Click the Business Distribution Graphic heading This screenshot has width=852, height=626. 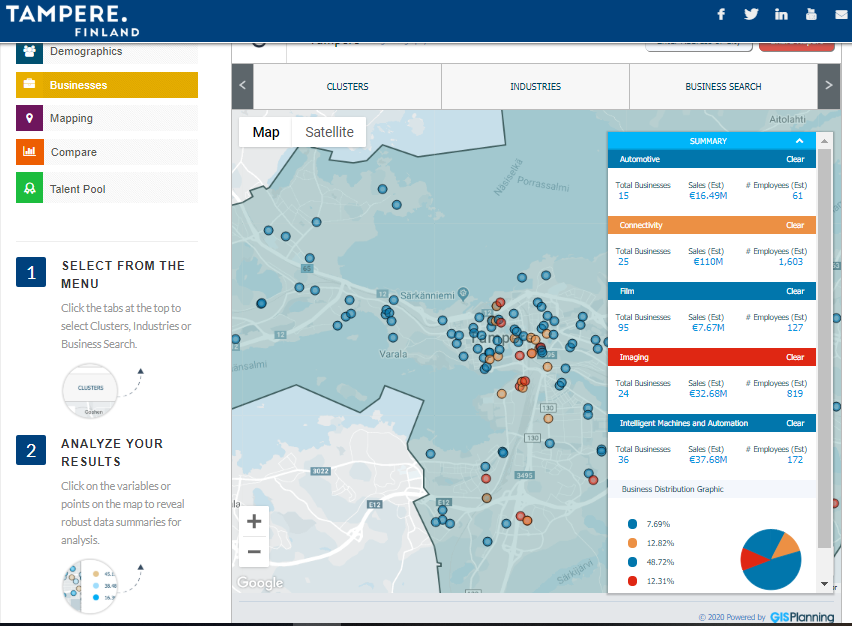[x=672, y=489]
